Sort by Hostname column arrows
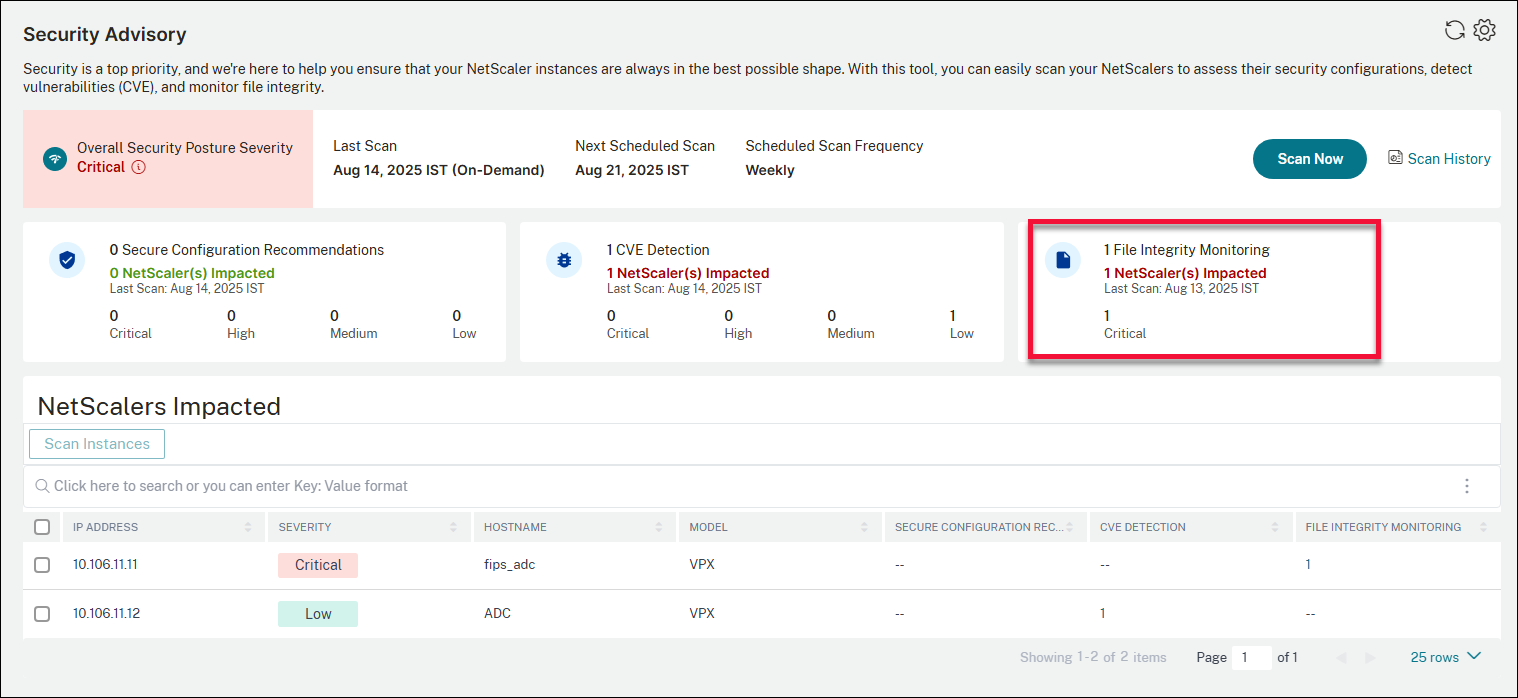Screen dimensions: 1518x698 pyautogui.click(x=659, y=527)
